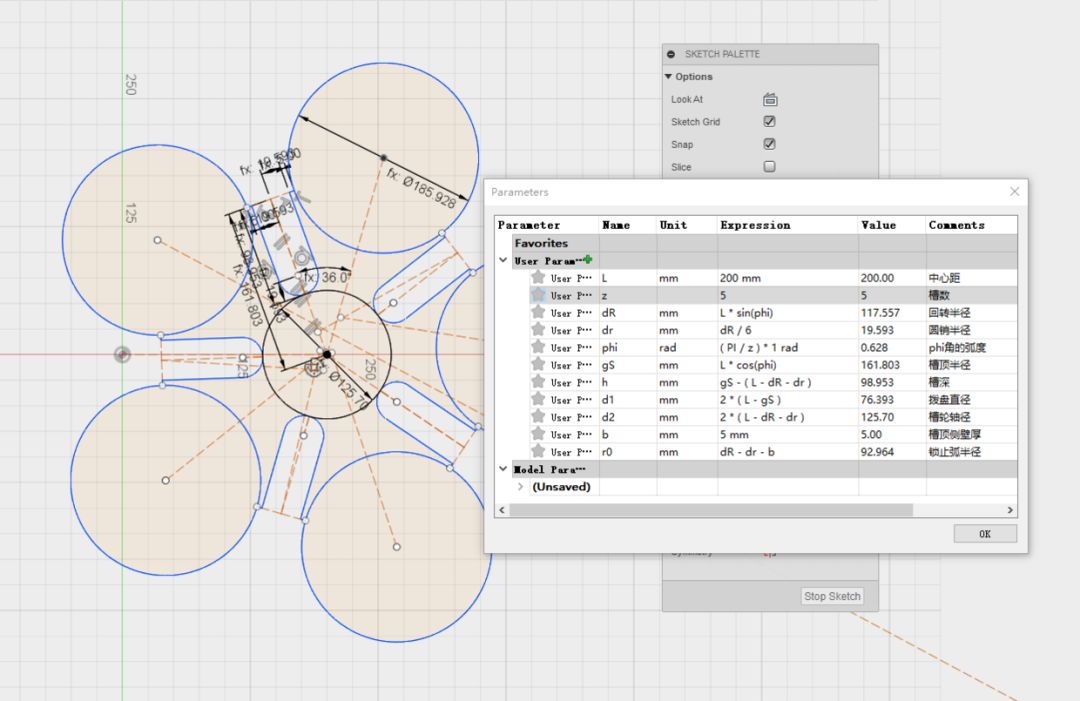The width and height of the screenshot is (1080, 701).
Task: Favorite the z parameter star
Action: click(538, 295)
